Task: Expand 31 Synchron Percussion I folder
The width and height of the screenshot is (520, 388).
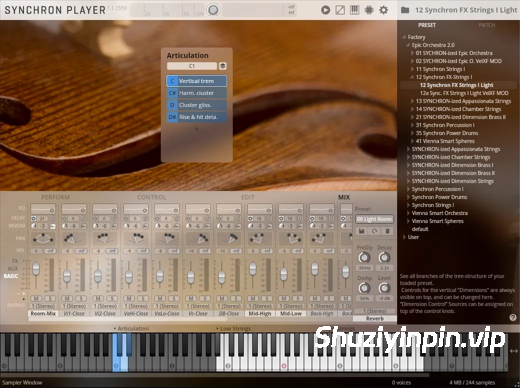Action: pyautogui.click(x=412, y=125)
